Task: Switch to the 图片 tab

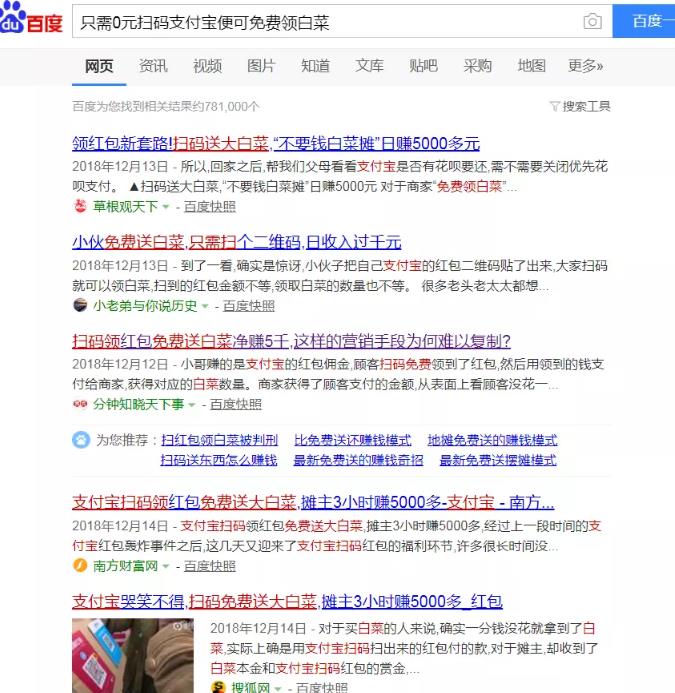Action: tap(261, 66)
